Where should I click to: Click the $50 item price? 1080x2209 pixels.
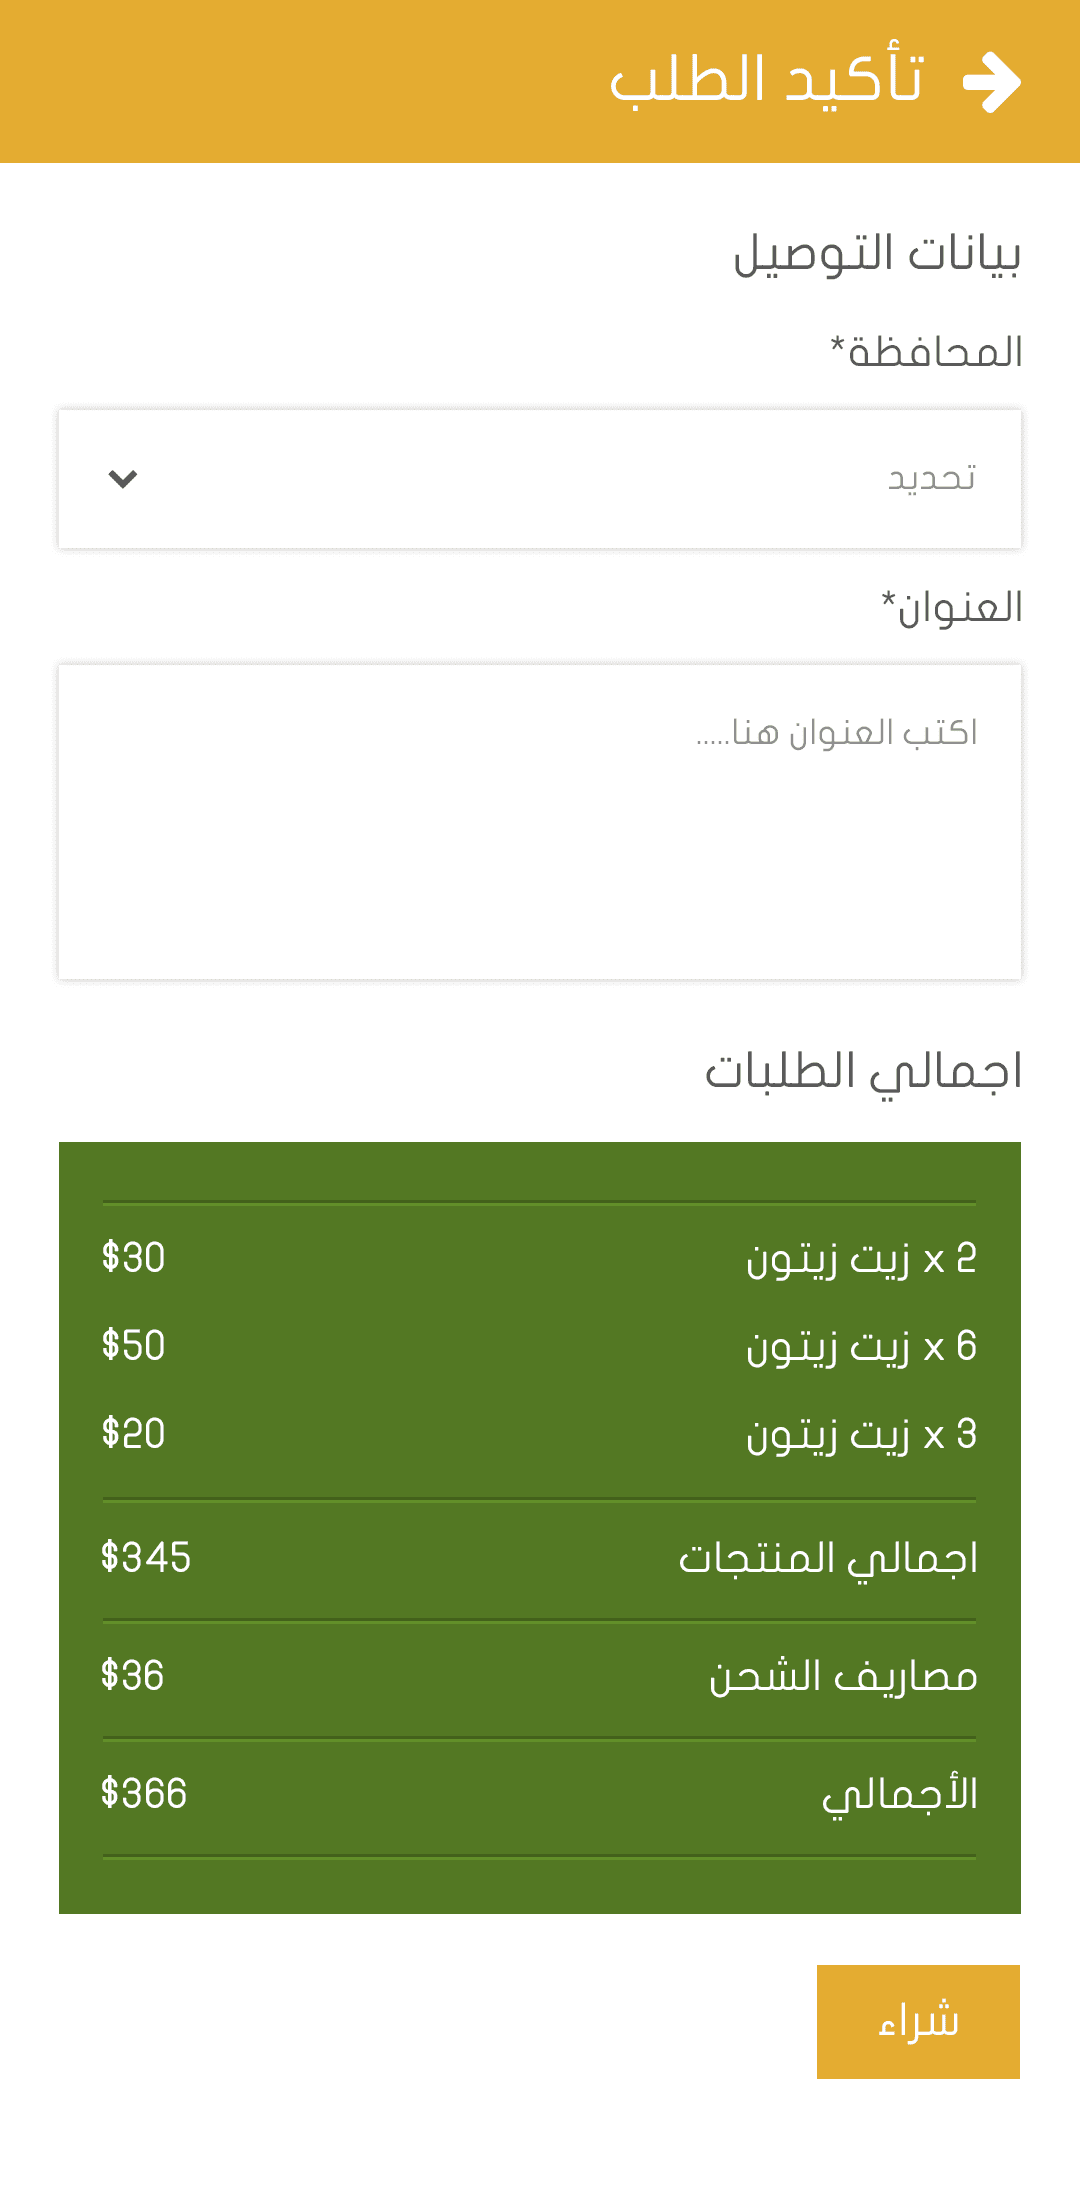click(133, 1345)
